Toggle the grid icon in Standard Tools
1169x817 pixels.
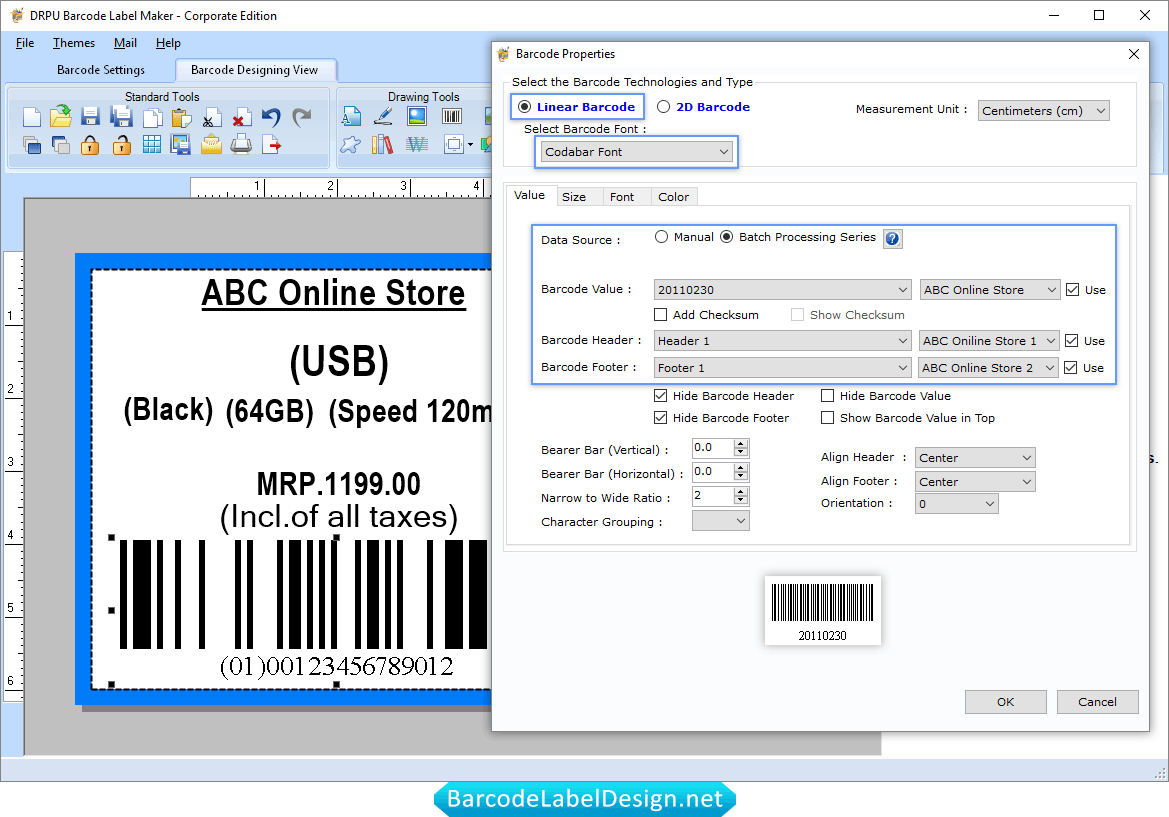point(152,145)
